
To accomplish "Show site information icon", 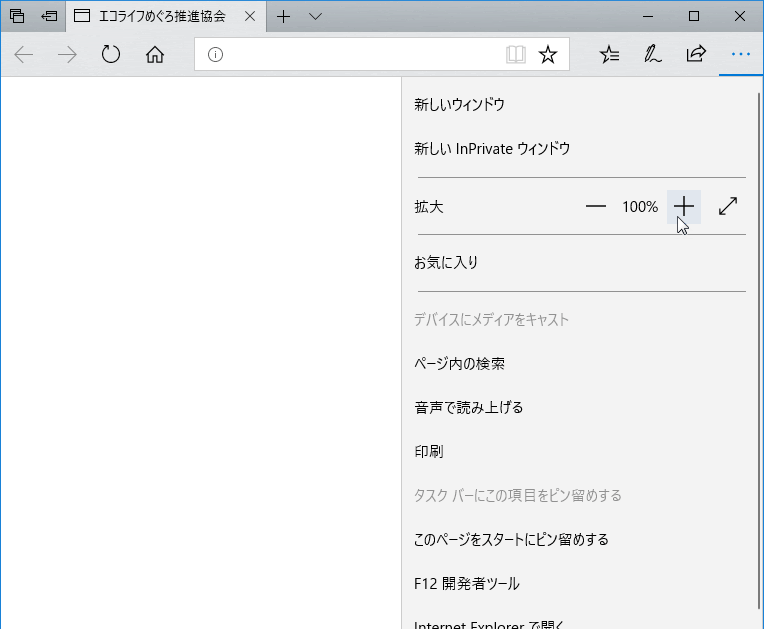I will (x=215, y=55).
